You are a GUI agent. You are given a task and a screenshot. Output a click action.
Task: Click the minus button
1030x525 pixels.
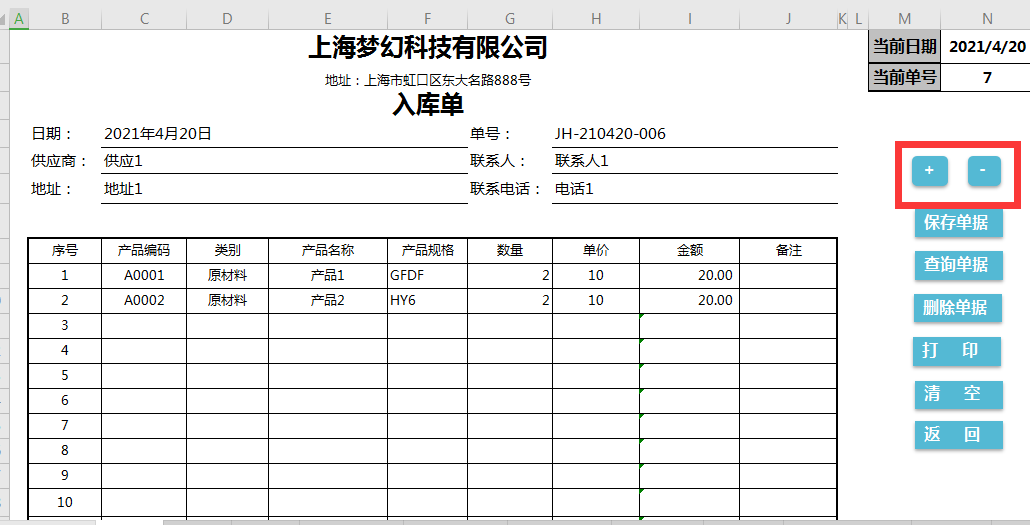tap(983, 171)
